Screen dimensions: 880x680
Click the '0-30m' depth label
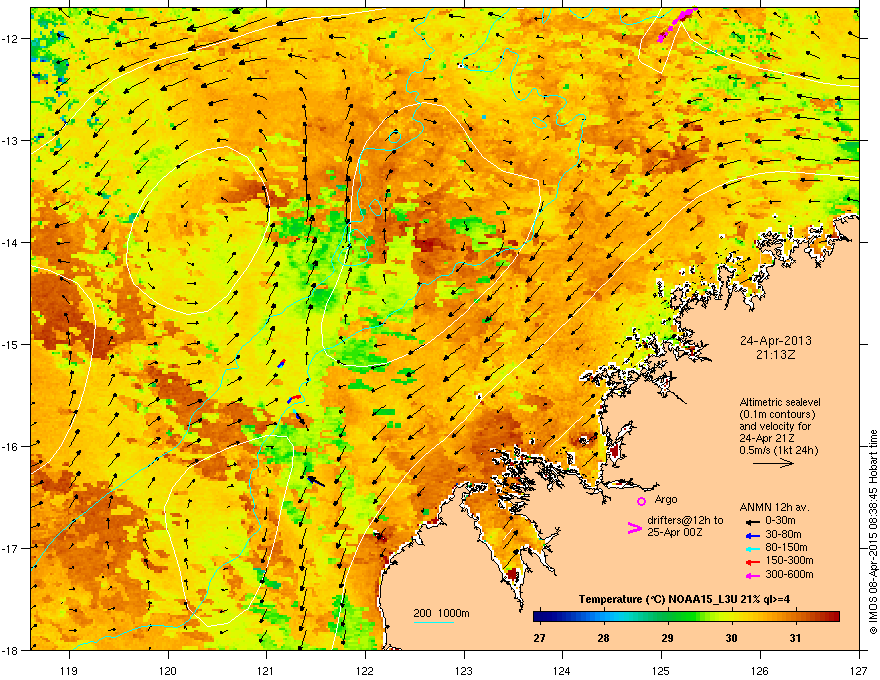(x=780, y=521)
